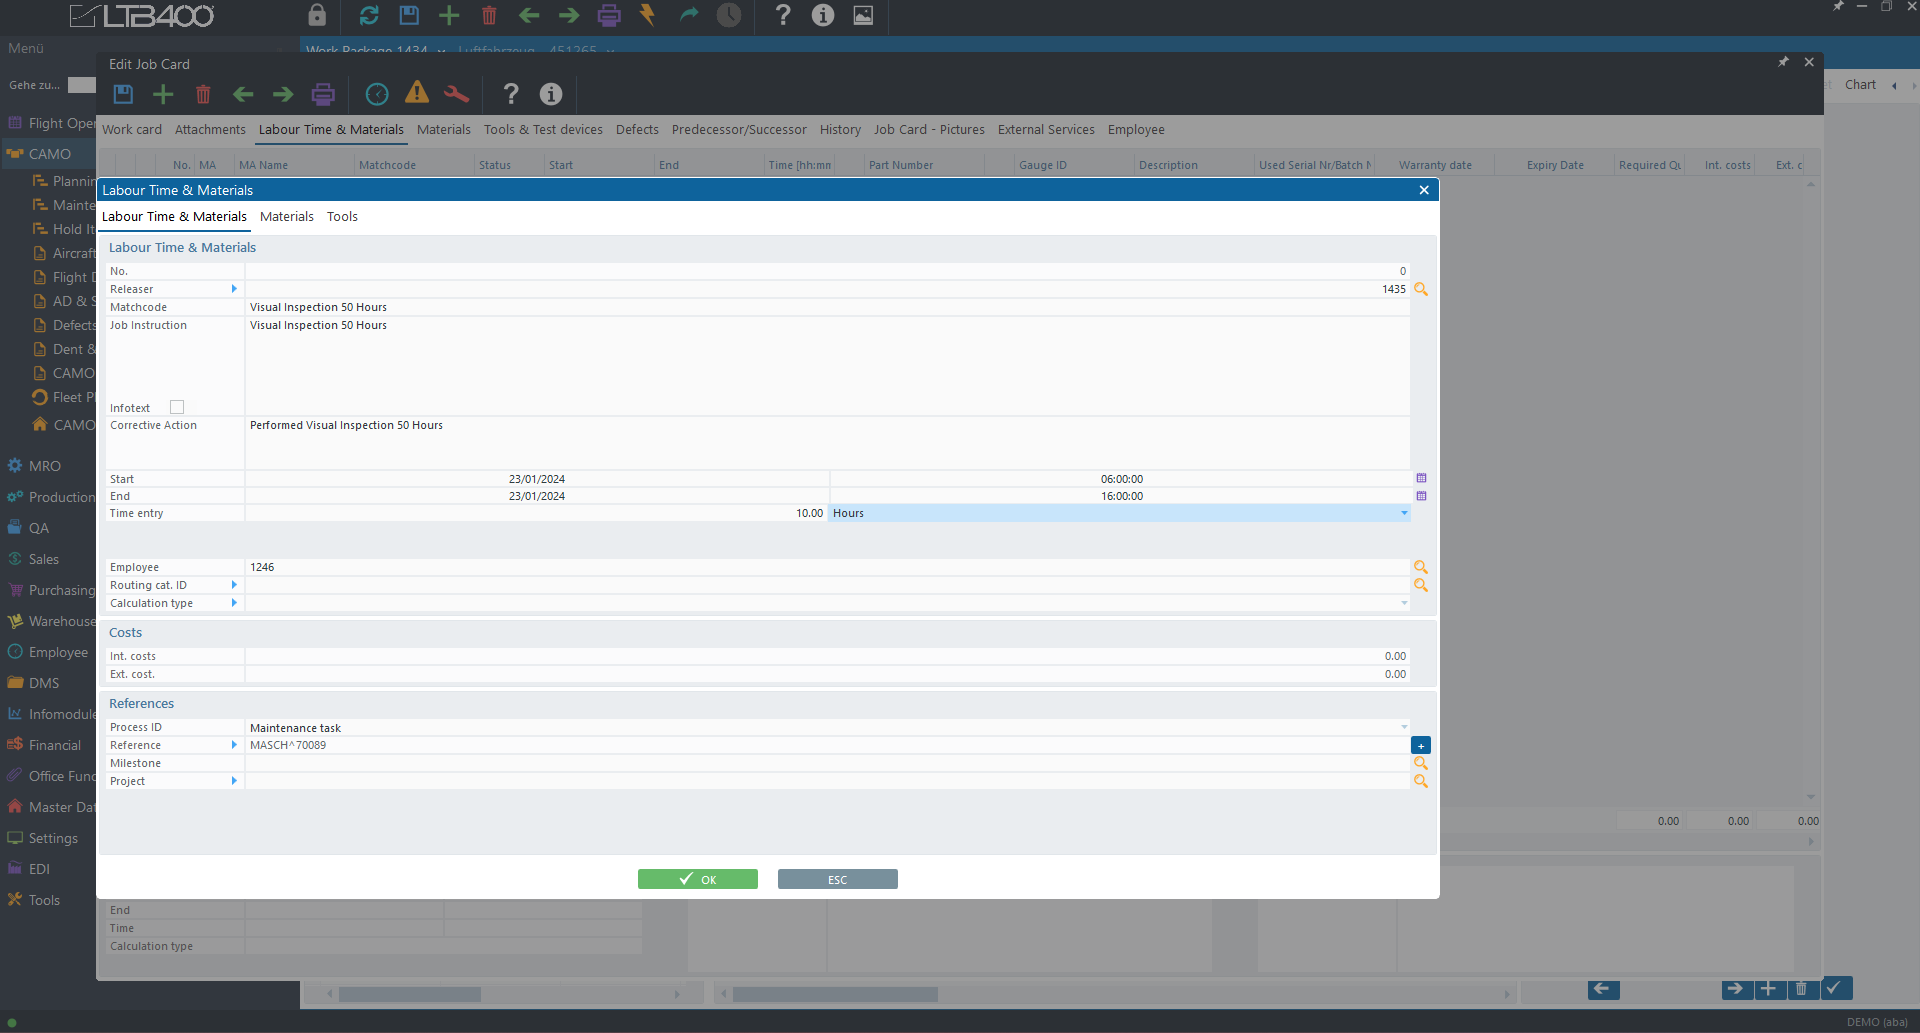The width and height of the screenshot is (1920, 1033).
Task: Toggle the Infotext checkbox
Action: pyautogui.click(x=177, y=407)
